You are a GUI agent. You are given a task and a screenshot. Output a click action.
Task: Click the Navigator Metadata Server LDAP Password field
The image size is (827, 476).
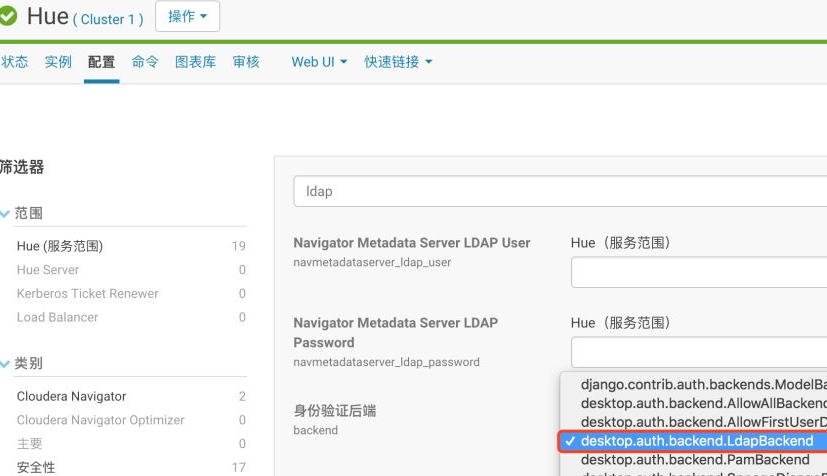(x=699, y=352)
